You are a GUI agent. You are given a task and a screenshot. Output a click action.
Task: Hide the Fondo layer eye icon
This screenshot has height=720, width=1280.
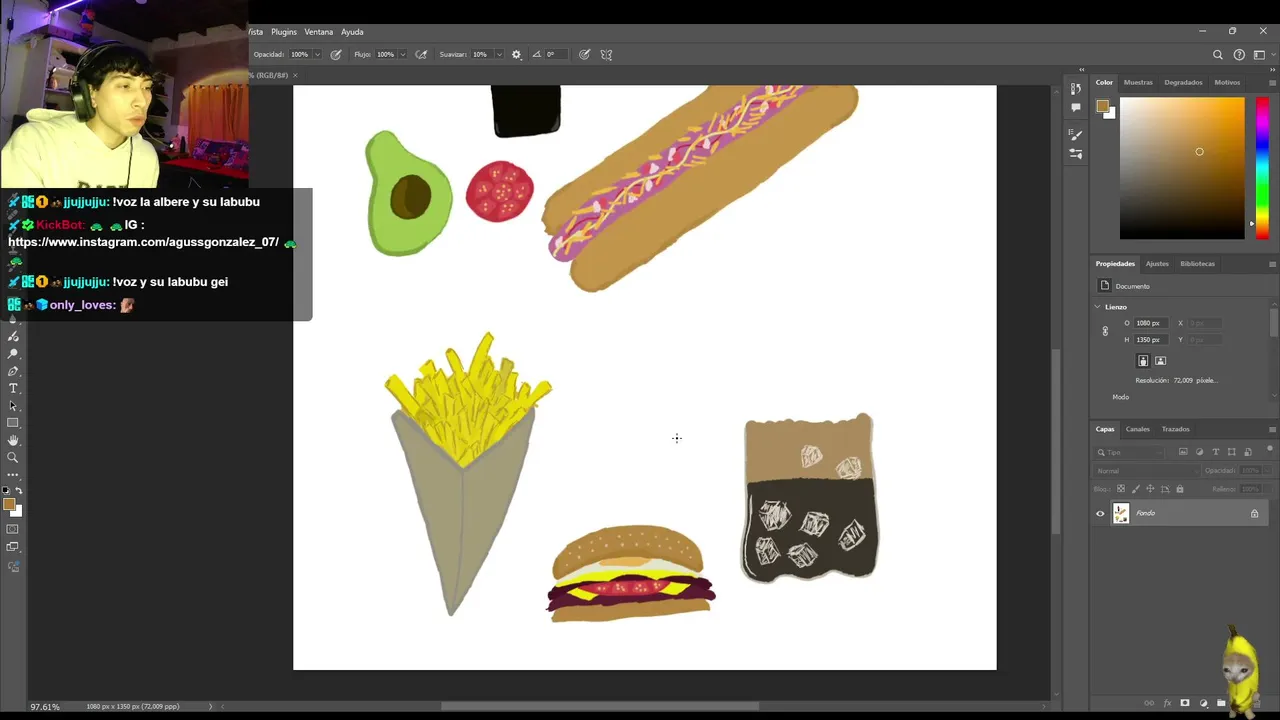pyautogui.click(x=1100, y=513)
